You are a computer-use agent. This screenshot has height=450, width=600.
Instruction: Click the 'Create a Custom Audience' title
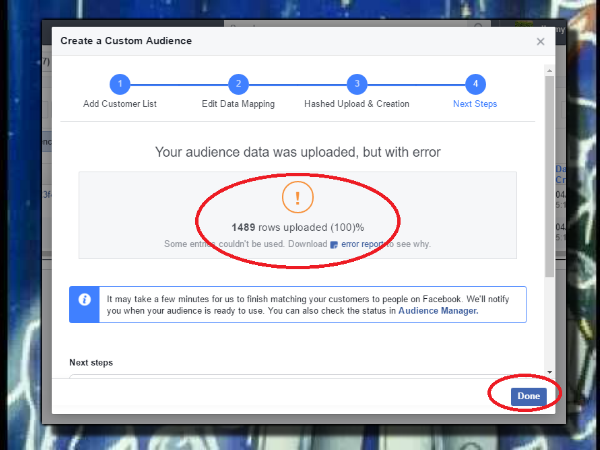[x=126, y=41]
